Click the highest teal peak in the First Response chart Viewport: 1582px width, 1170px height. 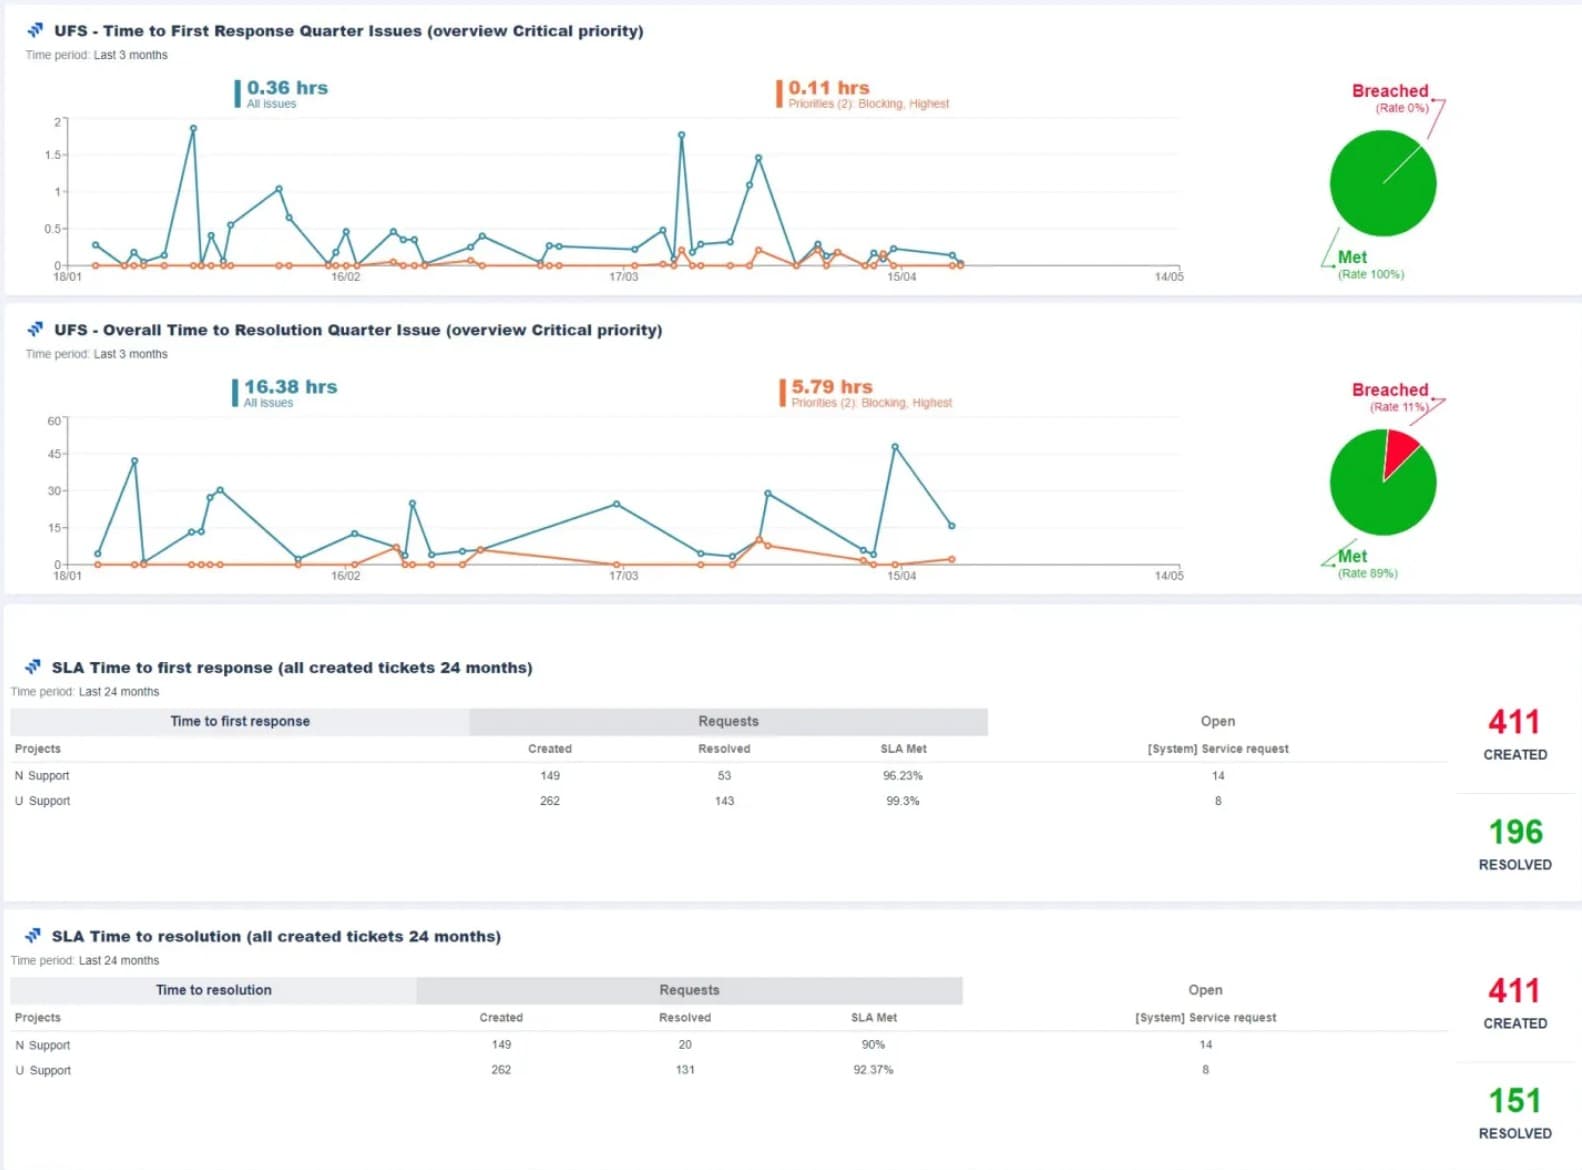[193, 128]
